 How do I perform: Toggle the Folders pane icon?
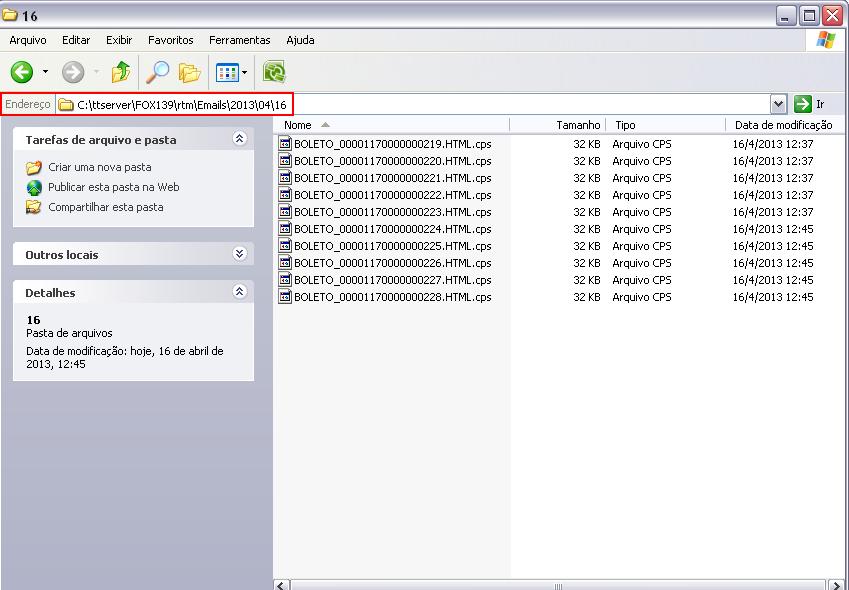189,72
